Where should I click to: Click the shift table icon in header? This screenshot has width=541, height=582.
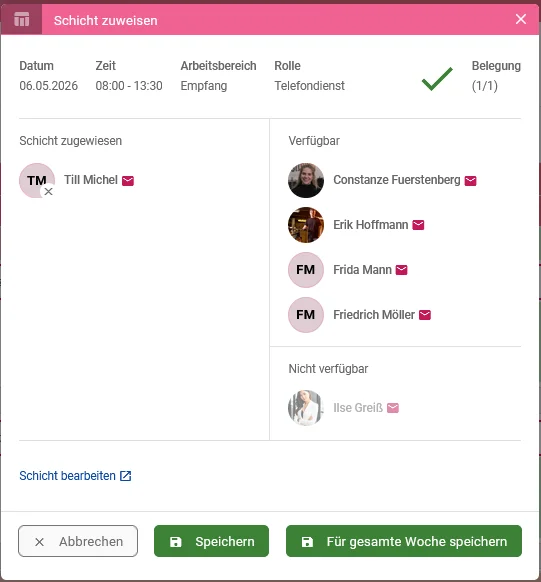[x=22, y=19]
